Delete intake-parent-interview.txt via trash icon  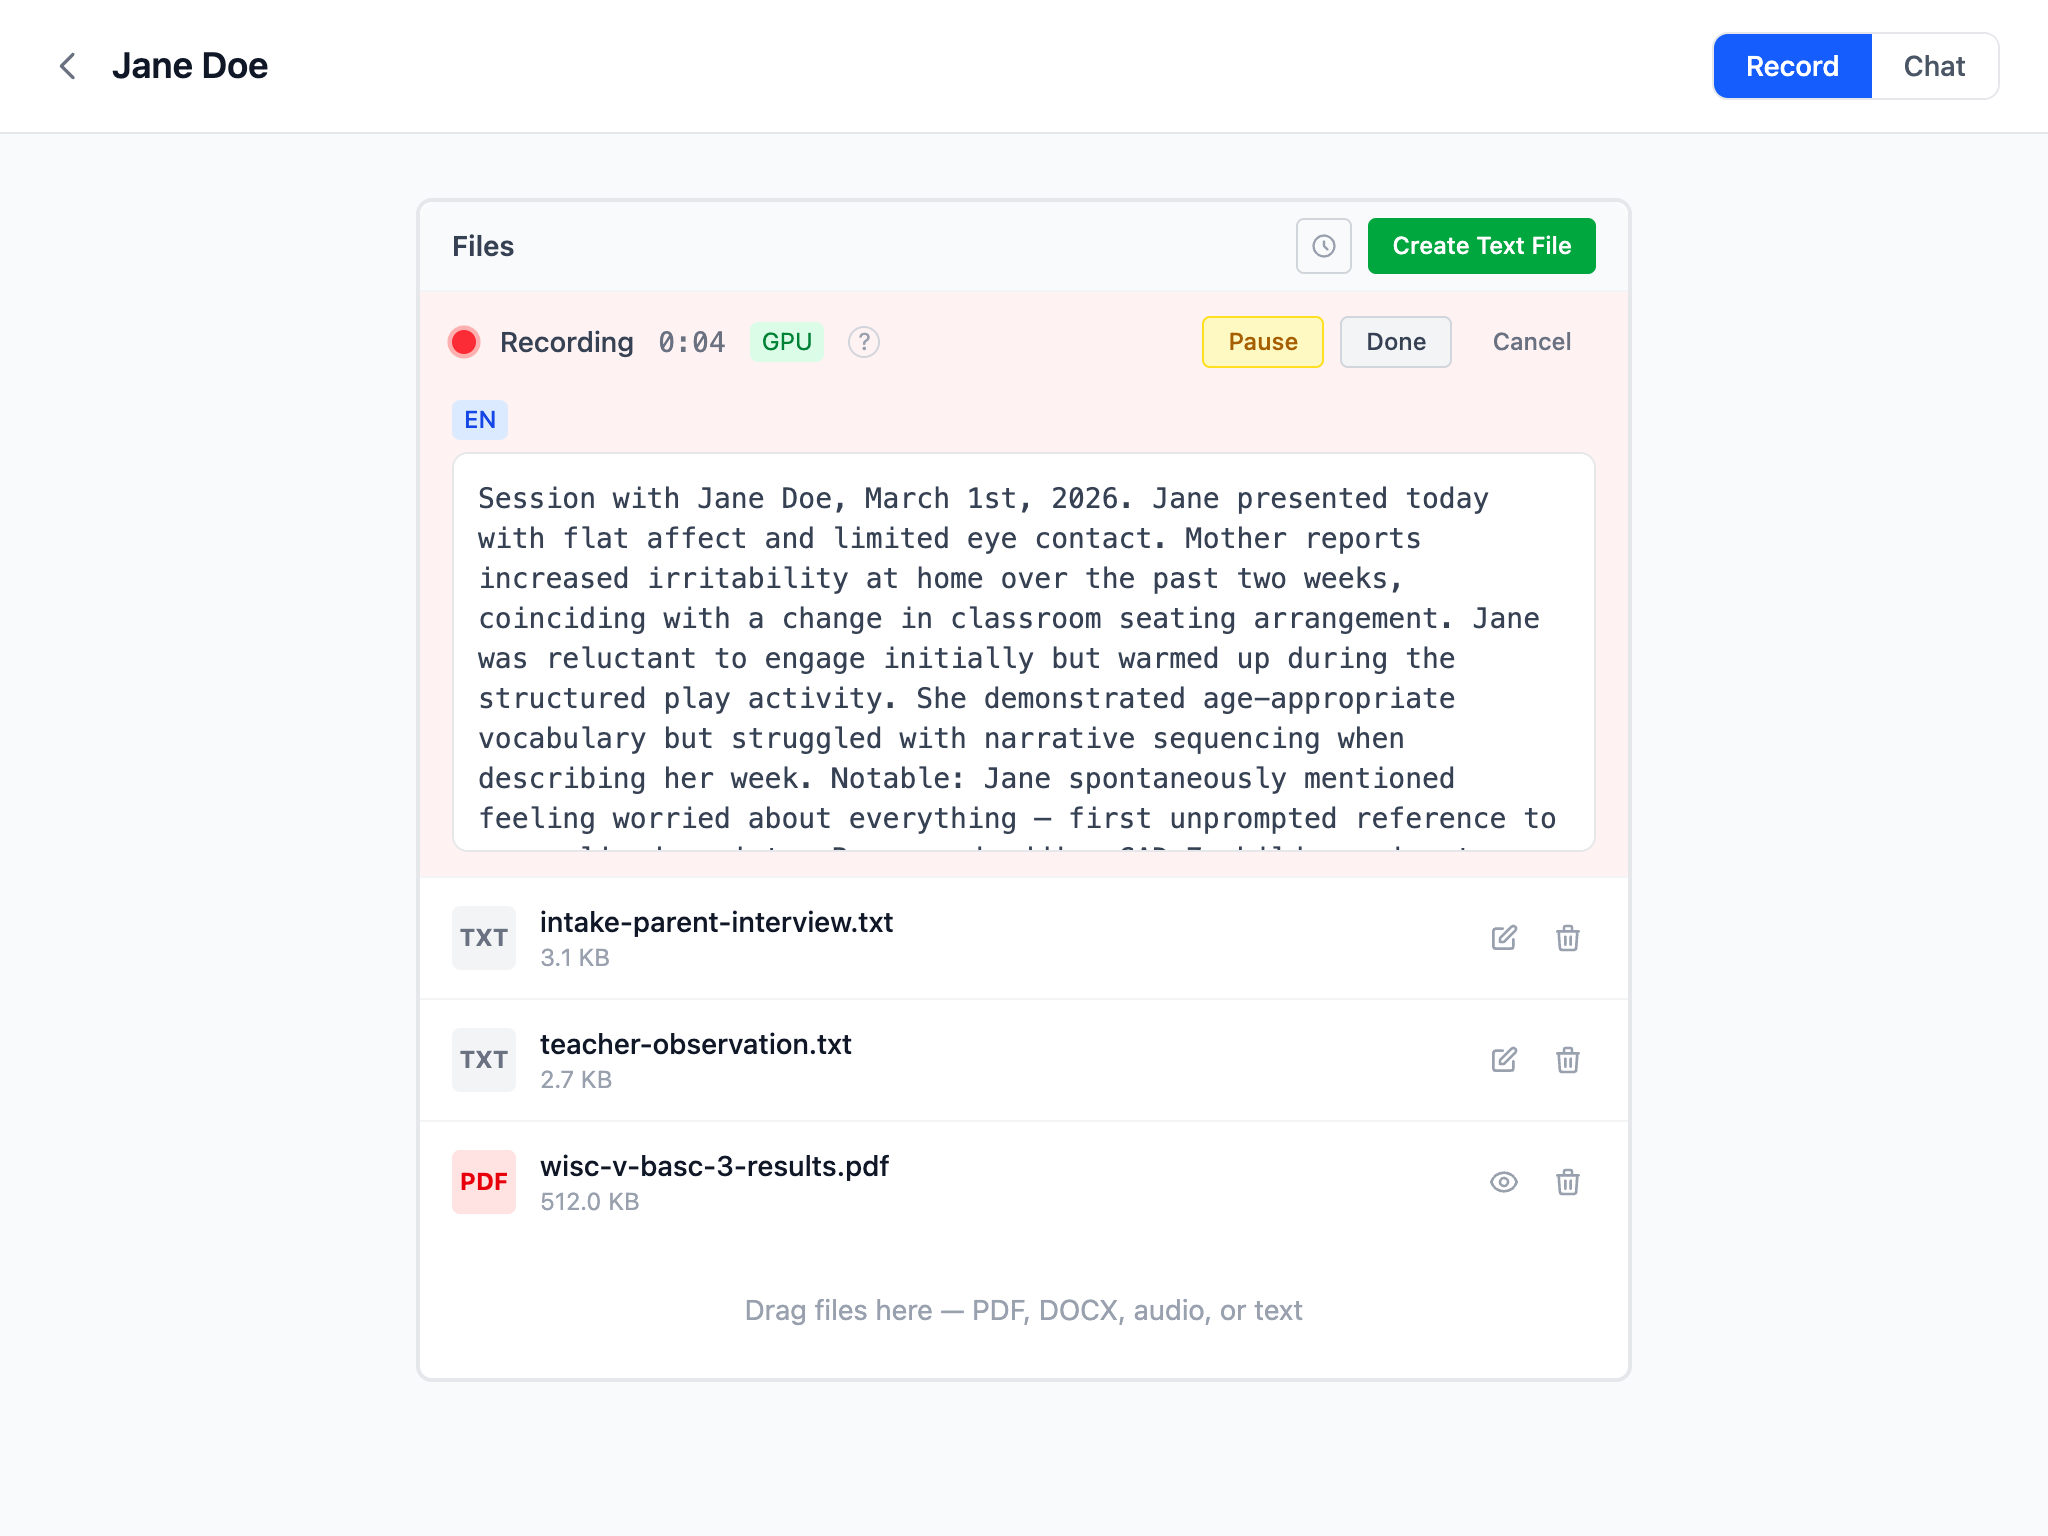tap(1567, 938)
